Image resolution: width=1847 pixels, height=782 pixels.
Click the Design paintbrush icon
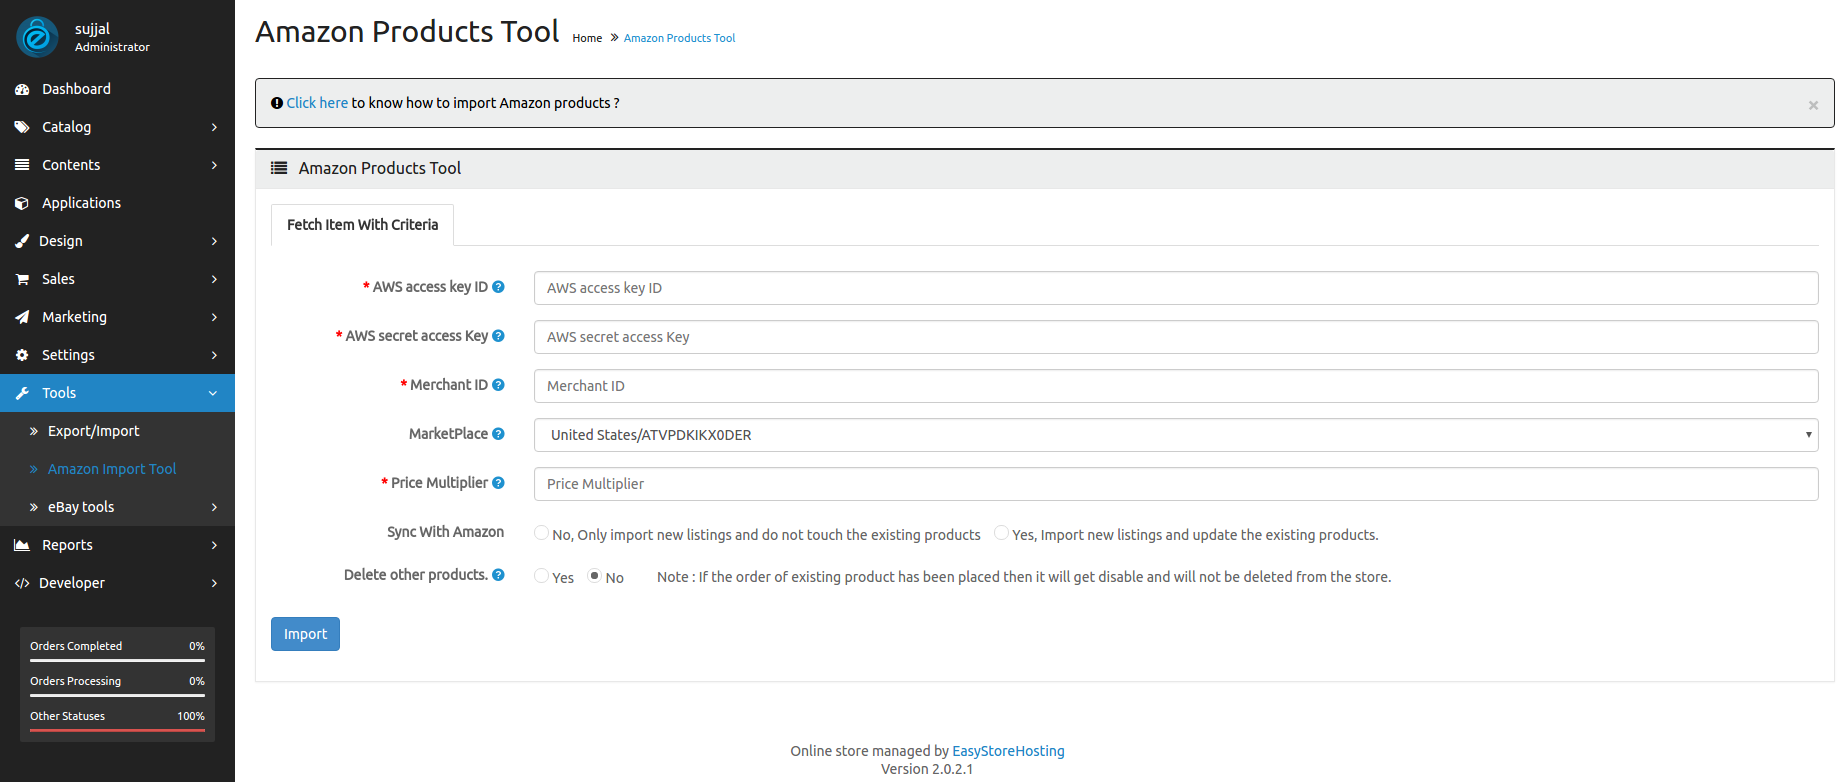(x=22, y=241)
